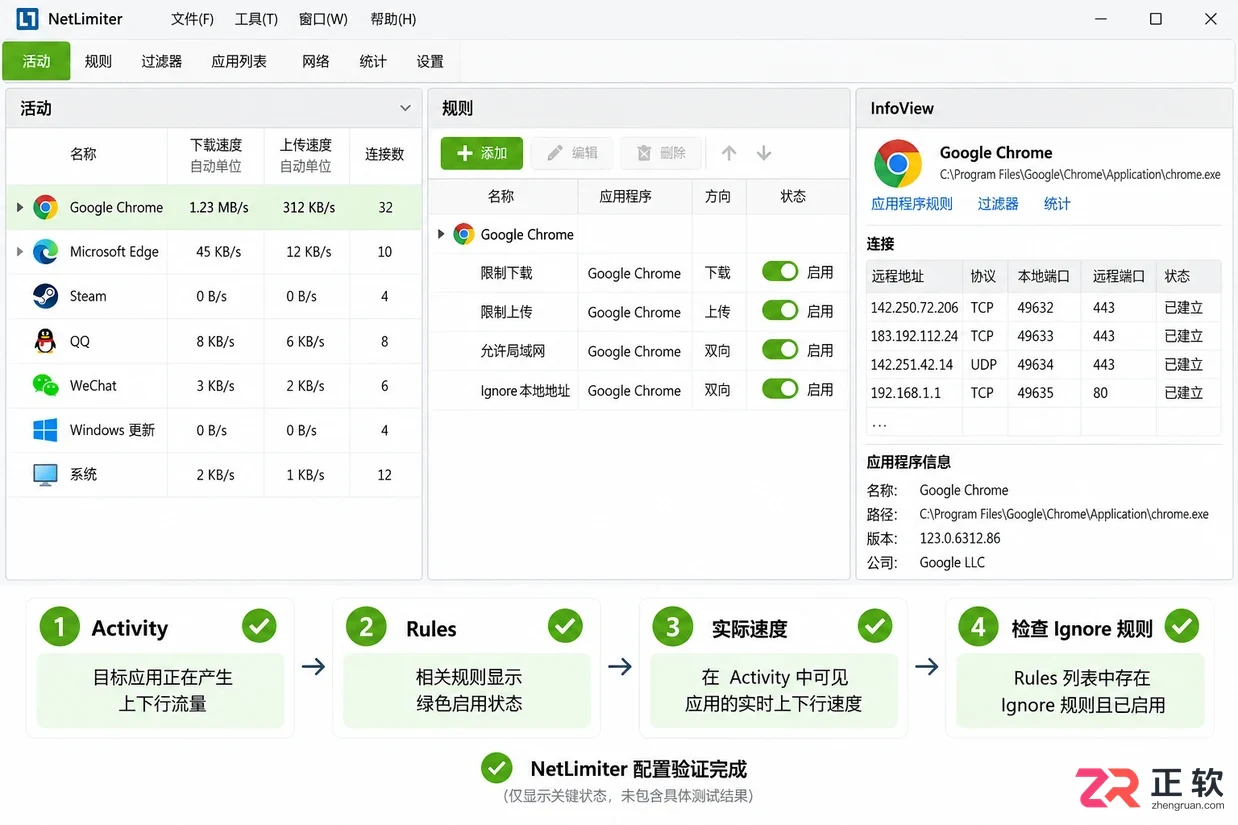
Task: Click the 312 KB/s upload speed cell
Action: coord(308,208)
